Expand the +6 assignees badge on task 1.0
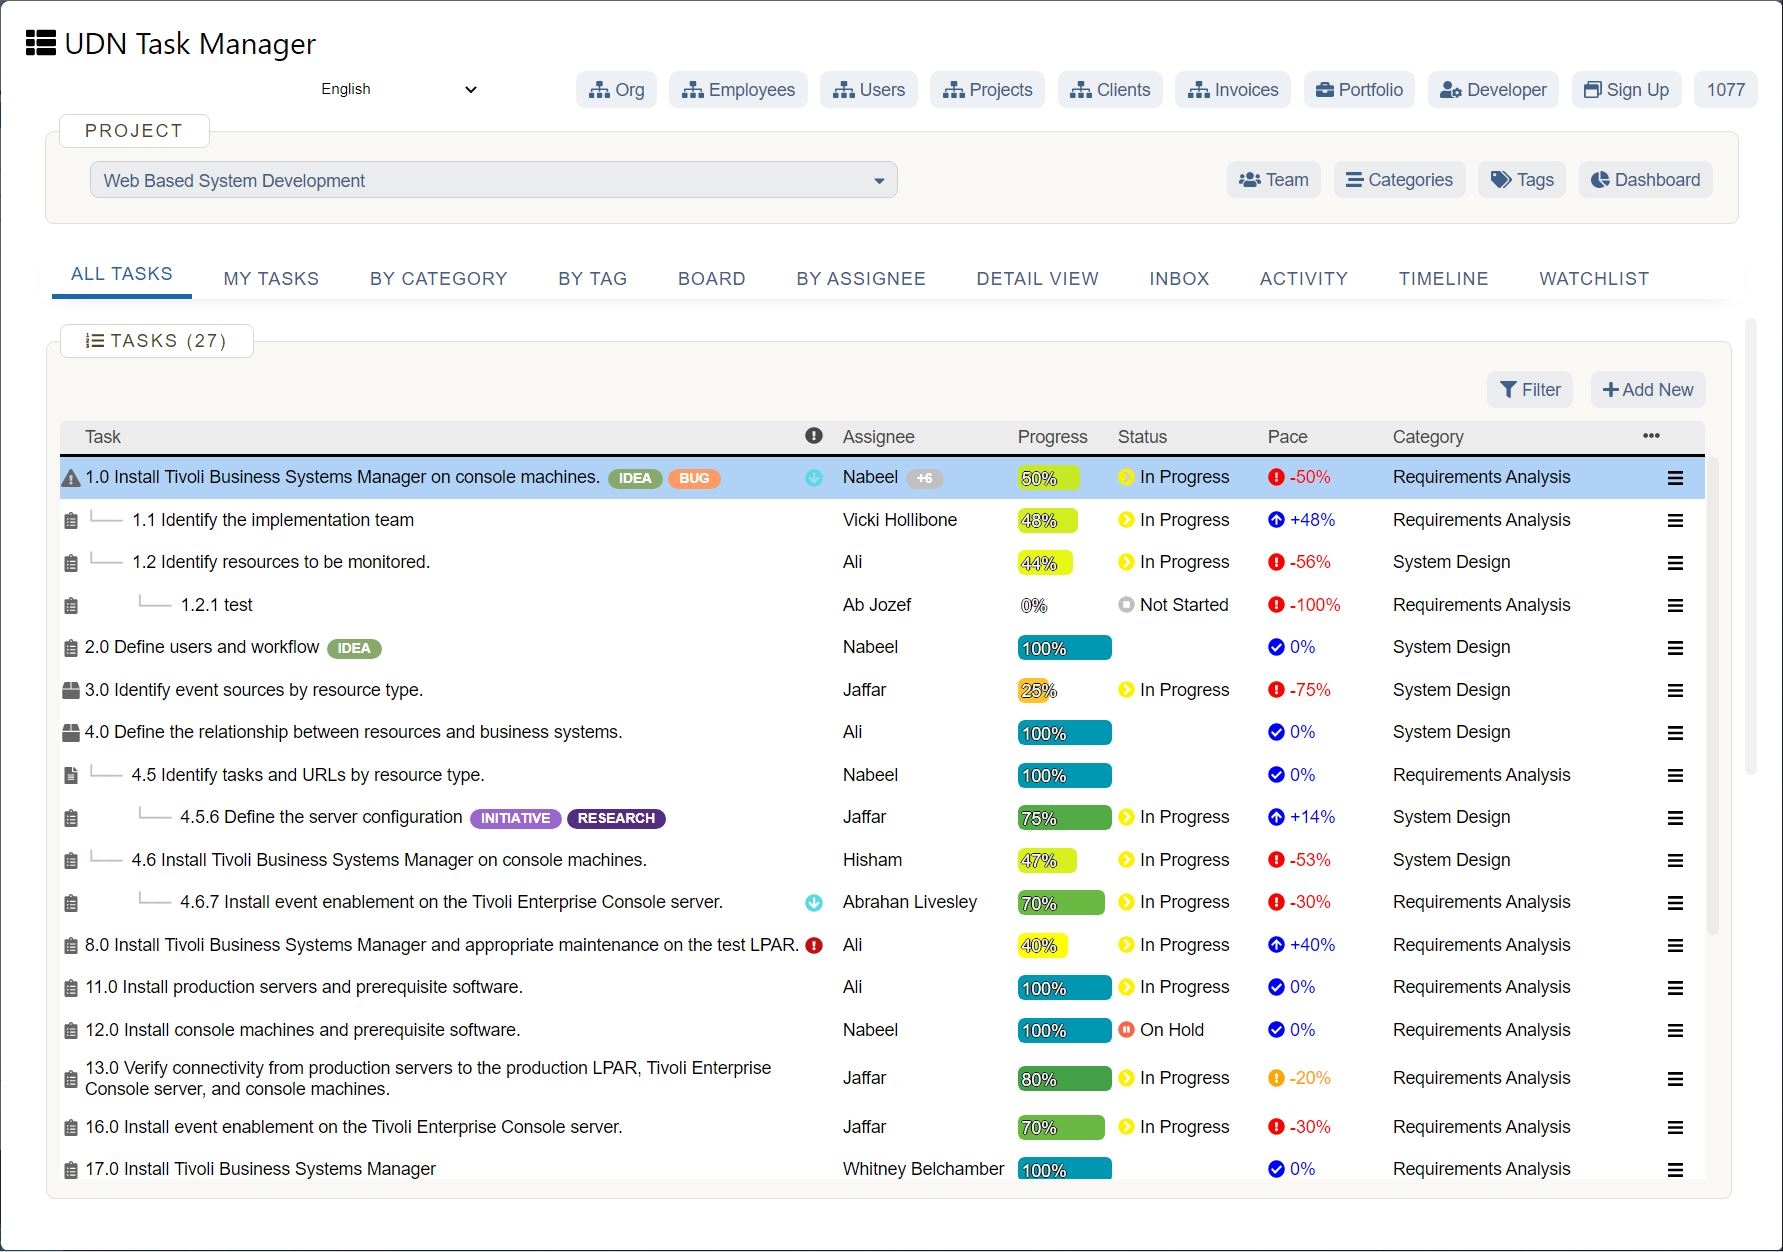This screenshot has width=1783, height=1252. [x=924, y=478]
